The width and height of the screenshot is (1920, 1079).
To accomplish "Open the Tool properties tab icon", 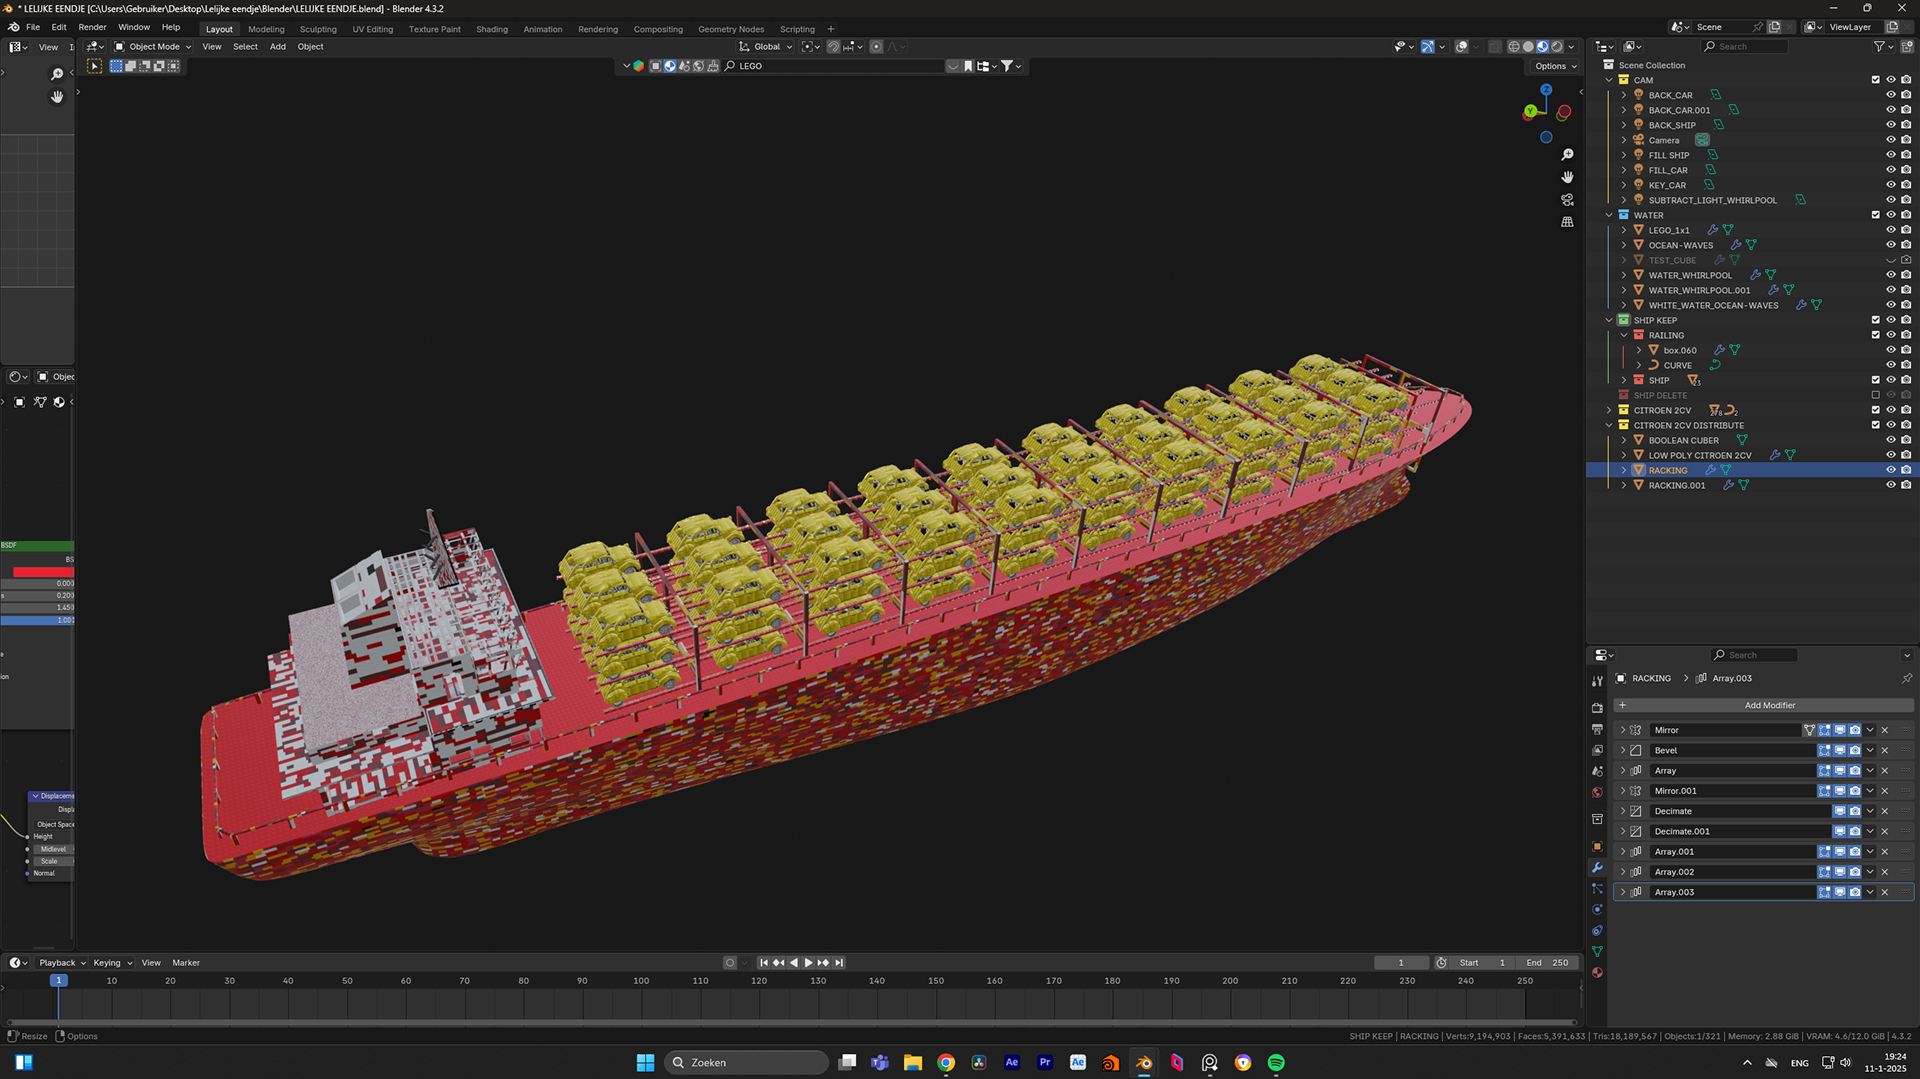I will pyautogui.click(x=1597, y=681).
